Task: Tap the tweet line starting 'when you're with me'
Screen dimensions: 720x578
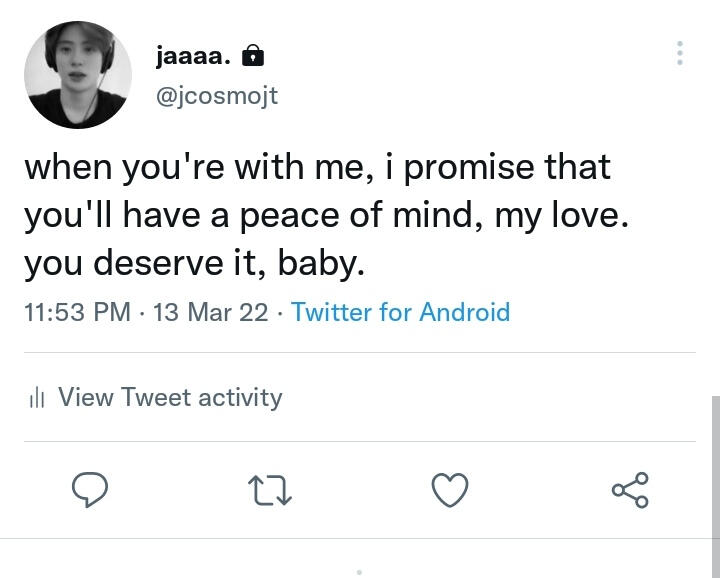Action: click(x=317, y=166)
